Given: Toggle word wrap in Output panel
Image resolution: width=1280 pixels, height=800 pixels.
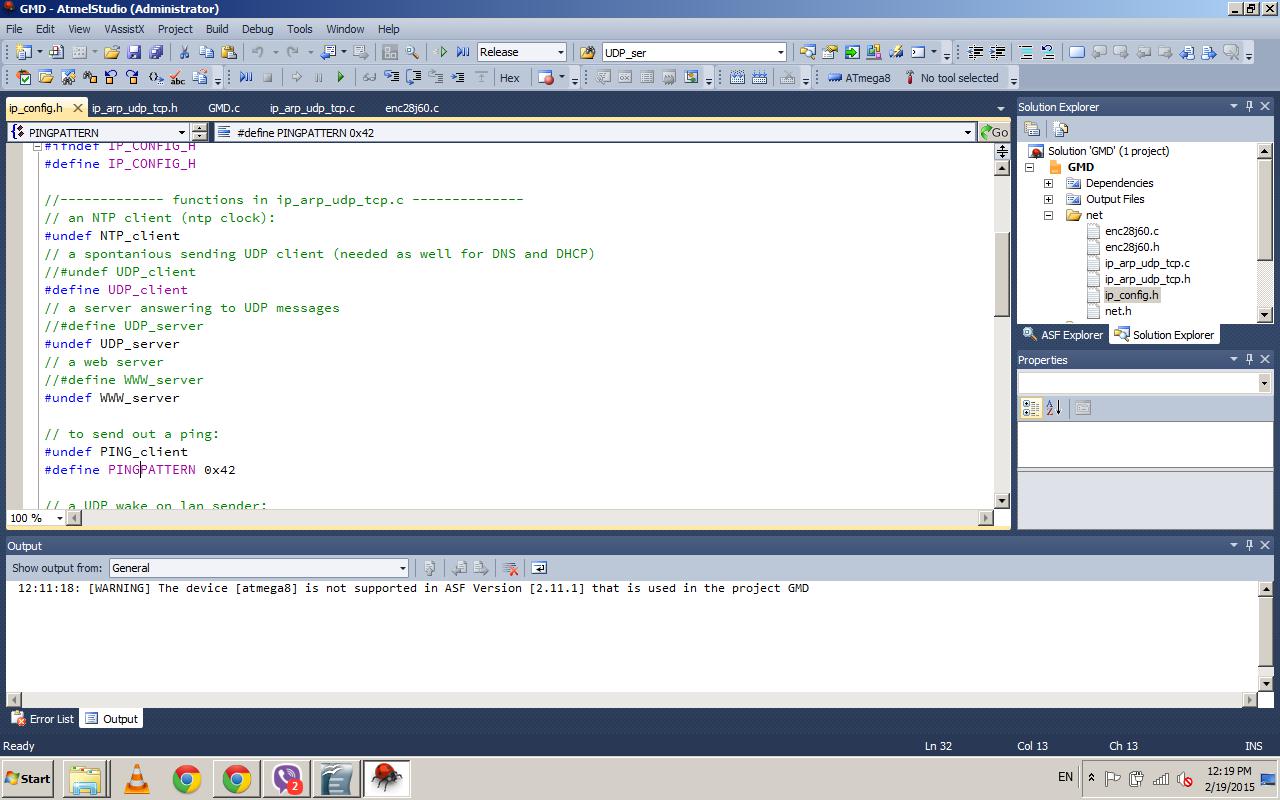Looking at the screenshot, I should click(x=539, y=568).
